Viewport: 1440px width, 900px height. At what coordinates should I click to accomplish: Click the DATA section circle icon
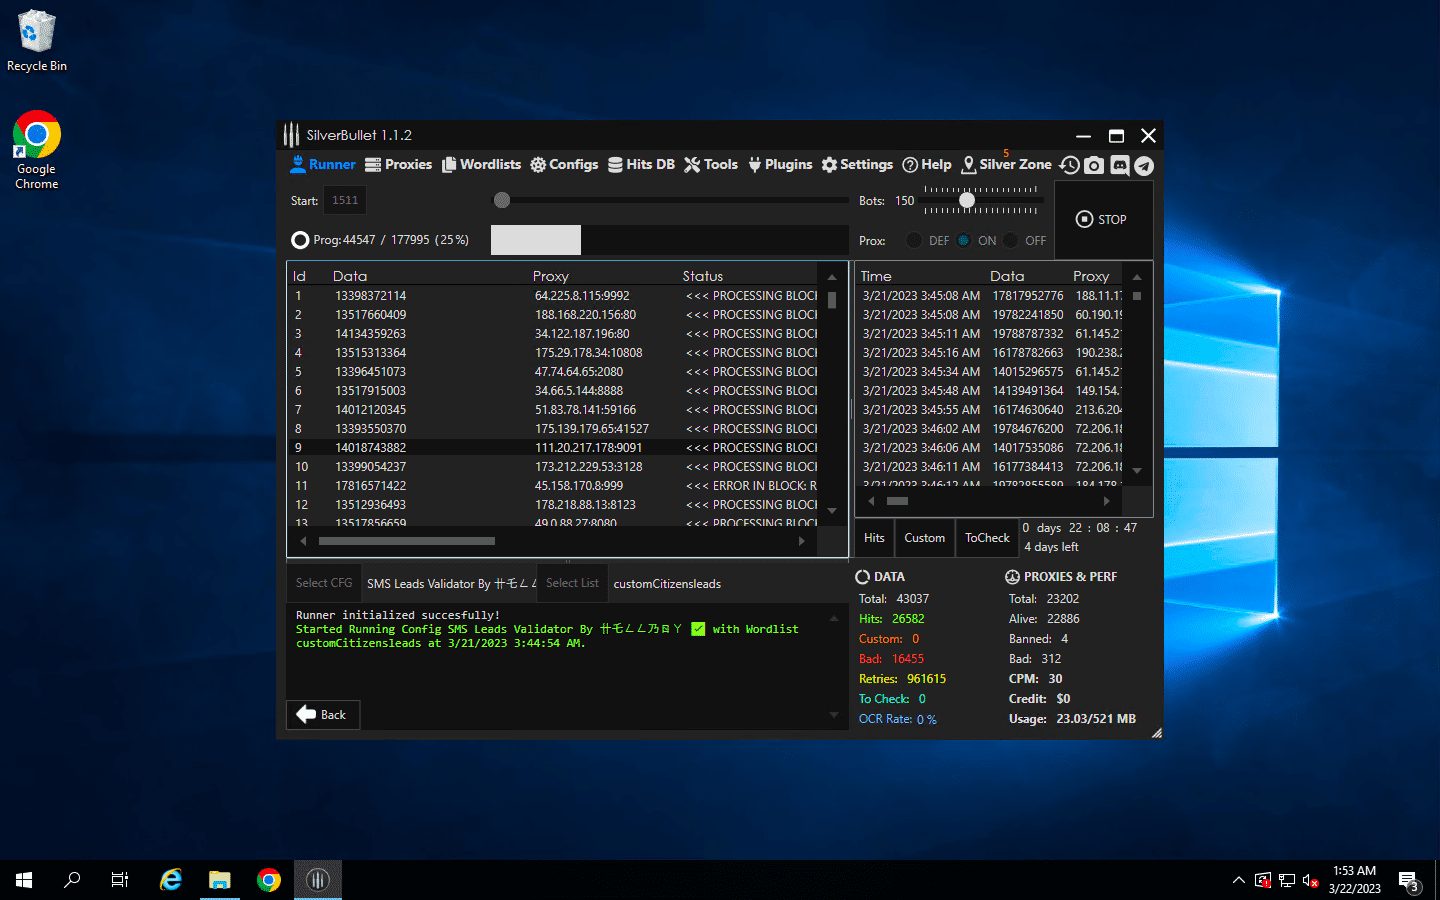tap(862, 577)
